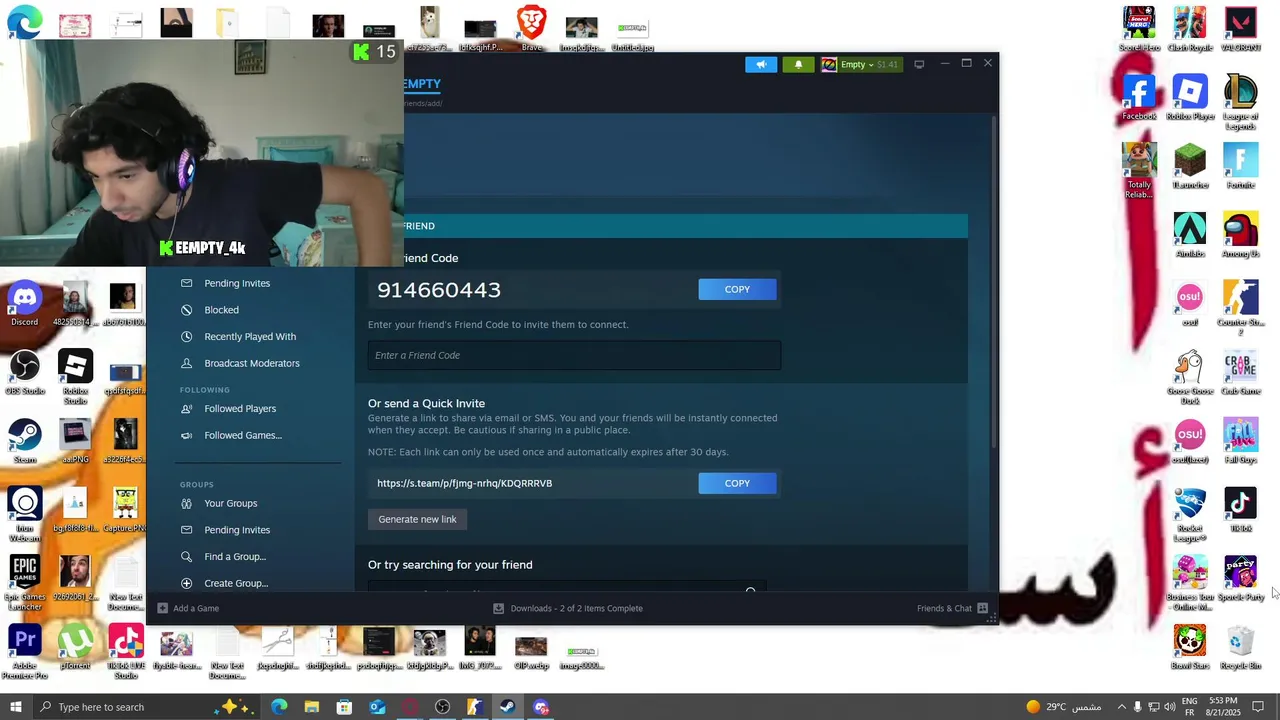Open the taskbar volume control

pyautogui.click(x=1170, y=707)
